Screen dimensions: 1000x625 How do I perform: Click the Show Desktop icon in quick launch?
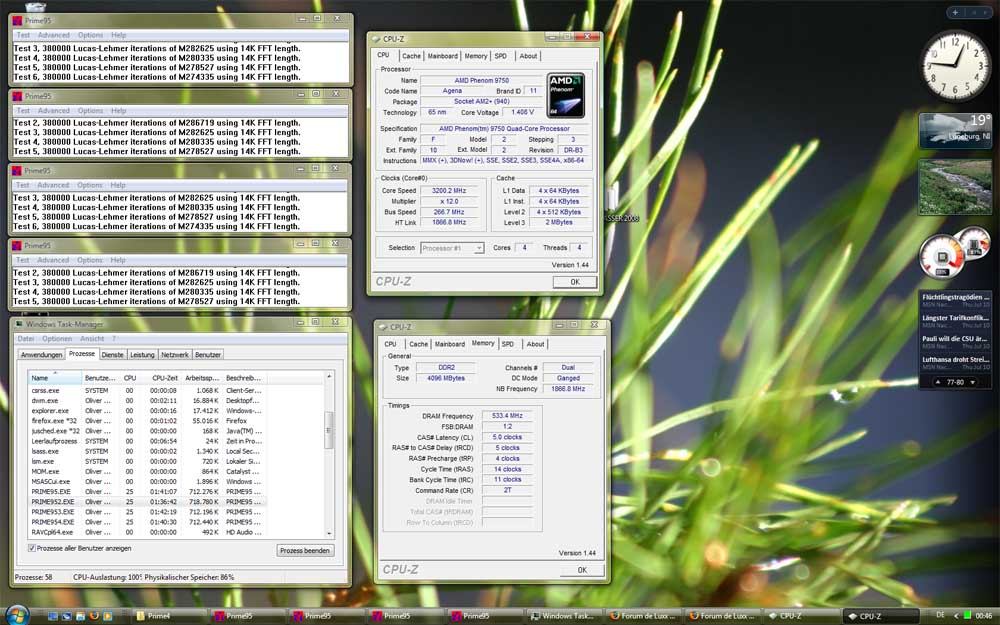[53, 616]
